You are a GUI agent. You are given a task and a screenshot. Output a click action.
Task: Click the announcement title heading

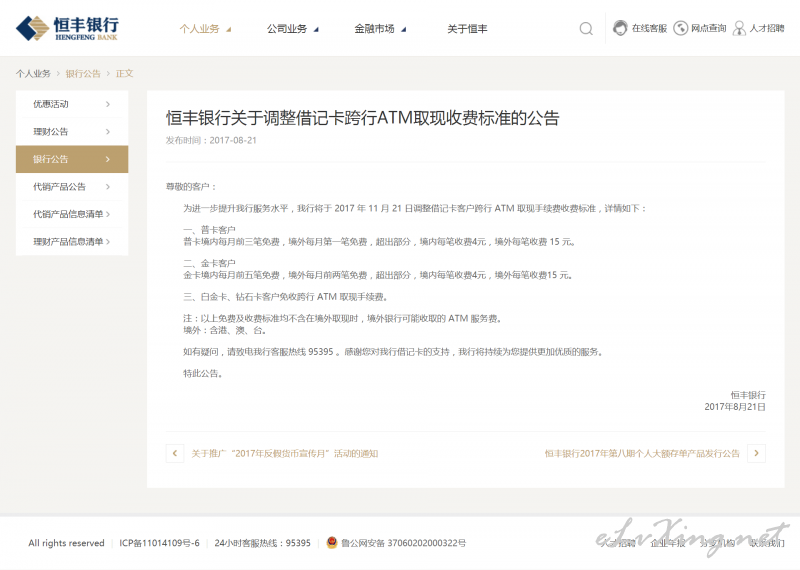click(362, 118)
